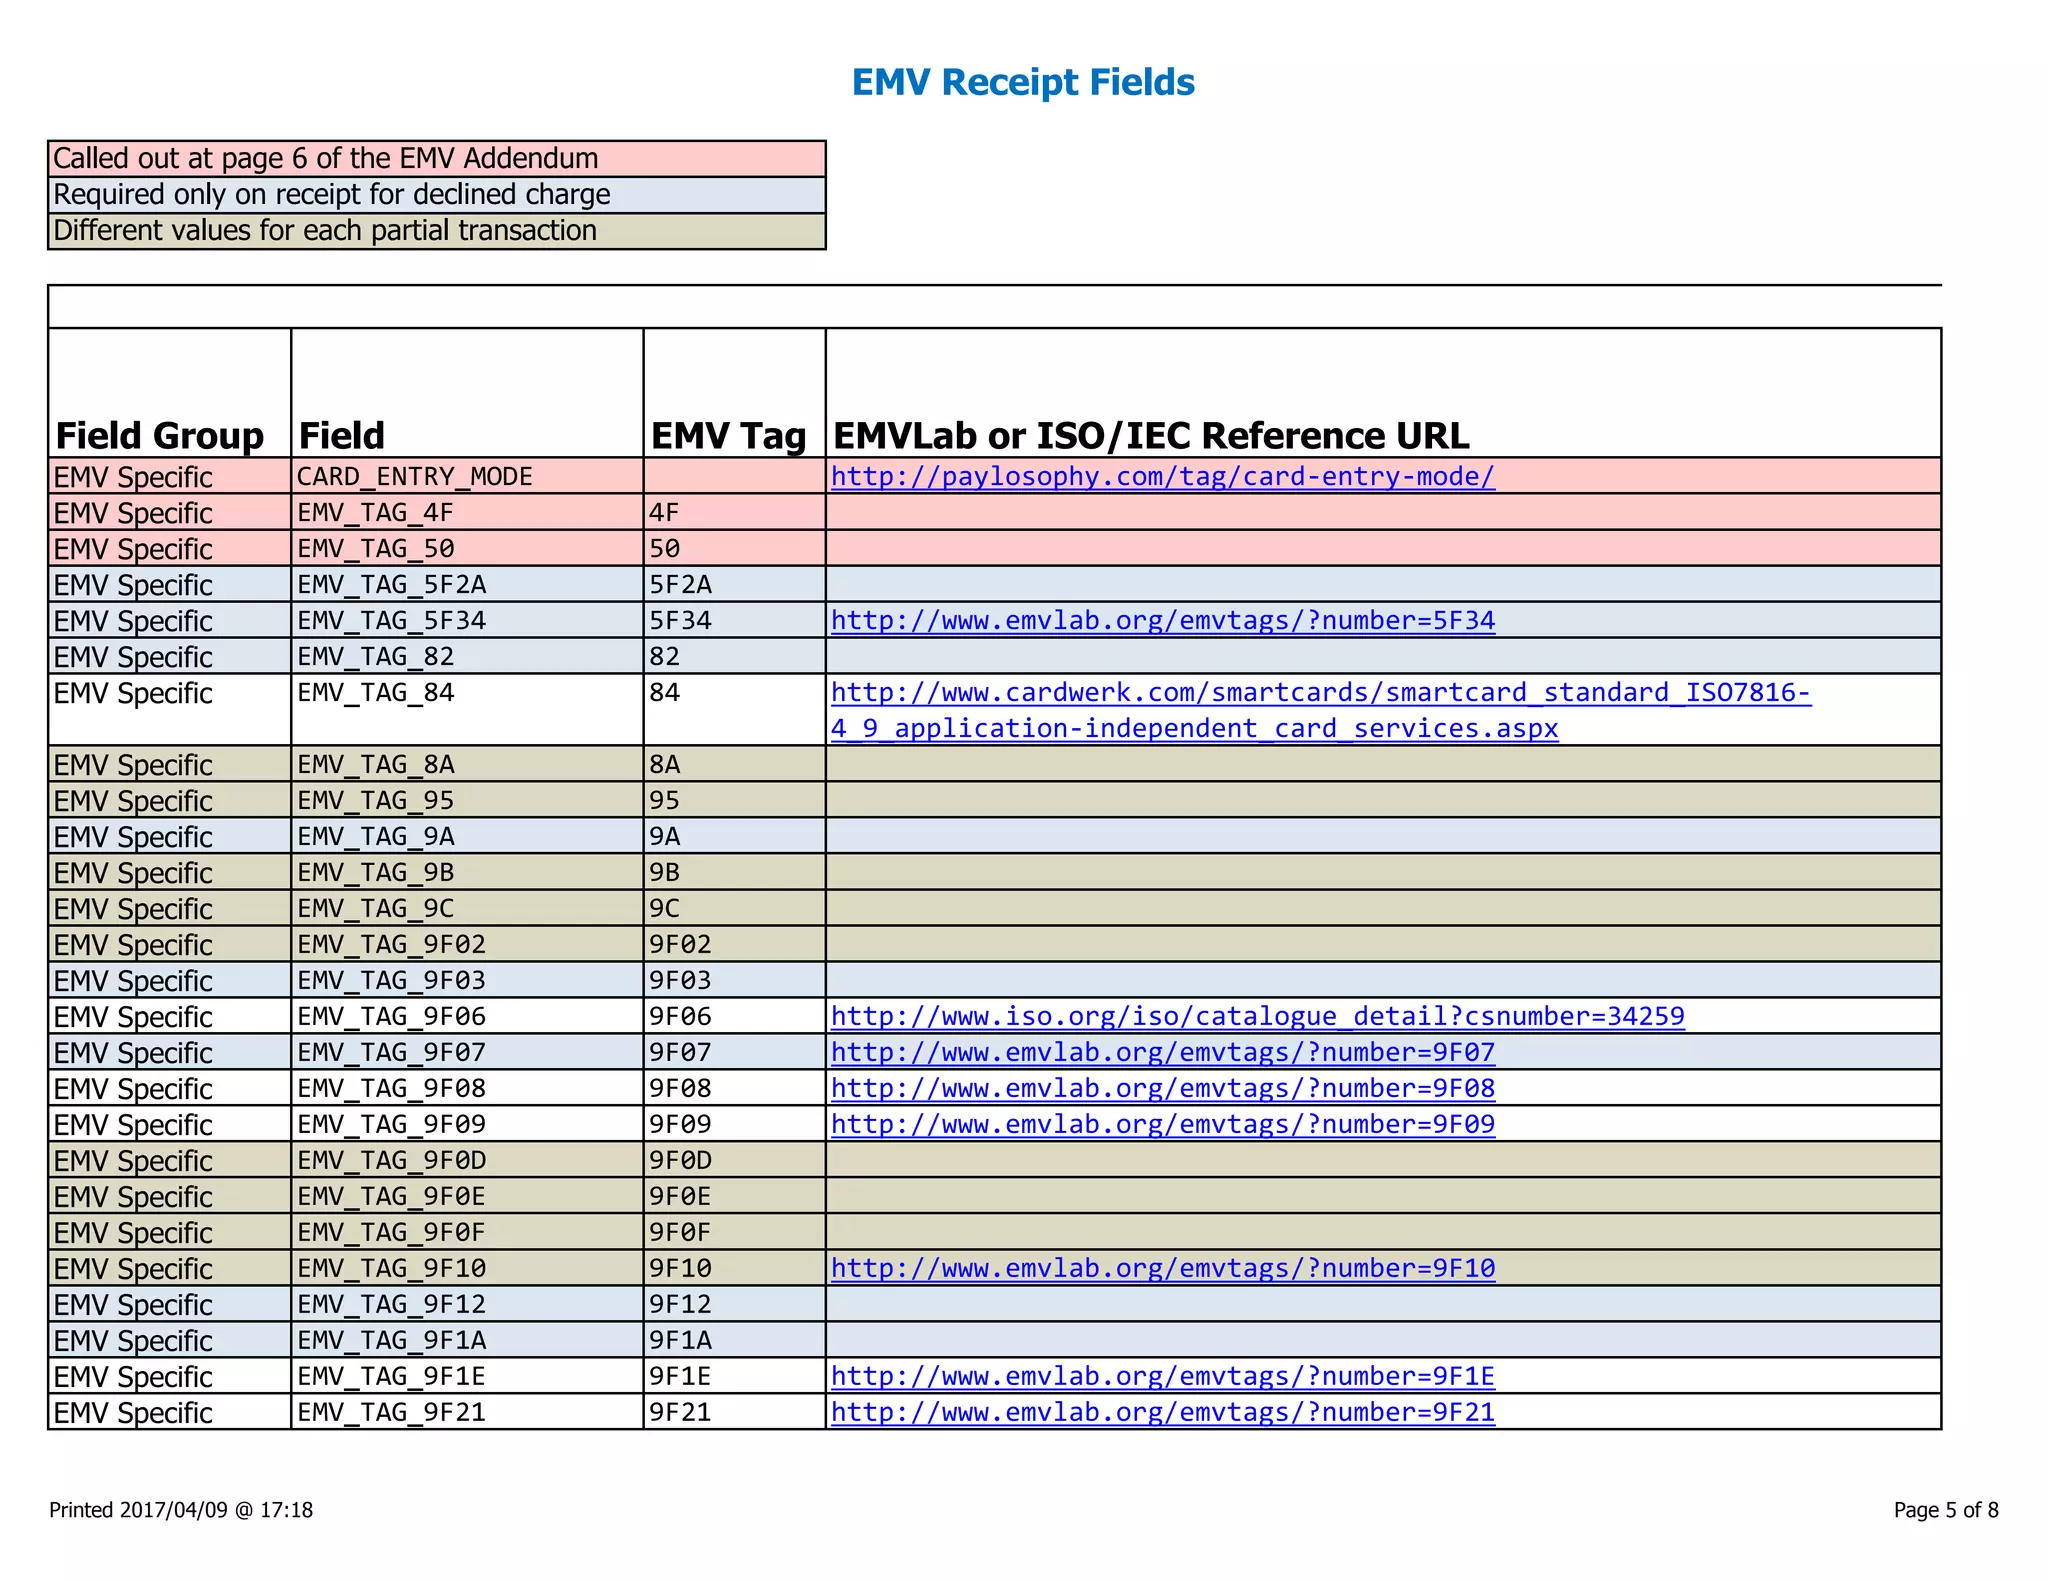Open the emvlab 9F08 reference link
Image resolution: width=2048 pixels, height=1582 pixels.
click(1162, 1088)
